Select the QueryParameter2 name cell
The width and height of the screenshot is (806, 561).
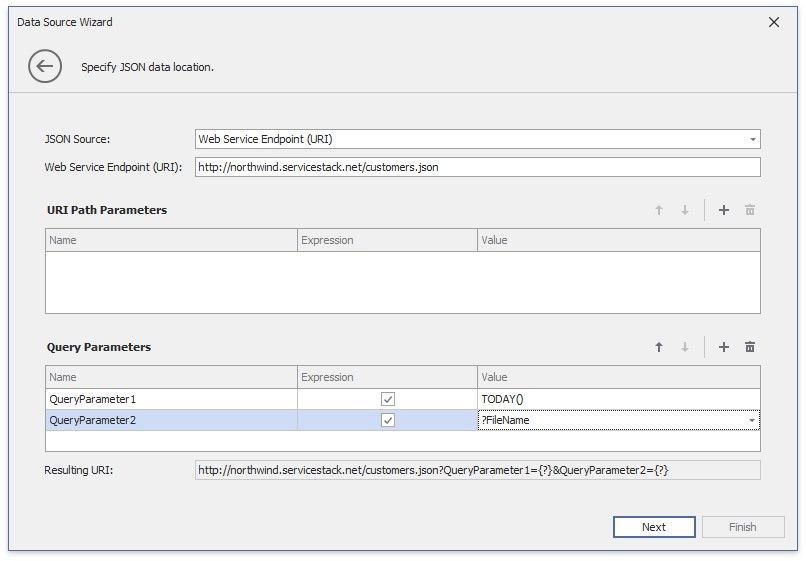pyautogui.click(x=171, y=420)
